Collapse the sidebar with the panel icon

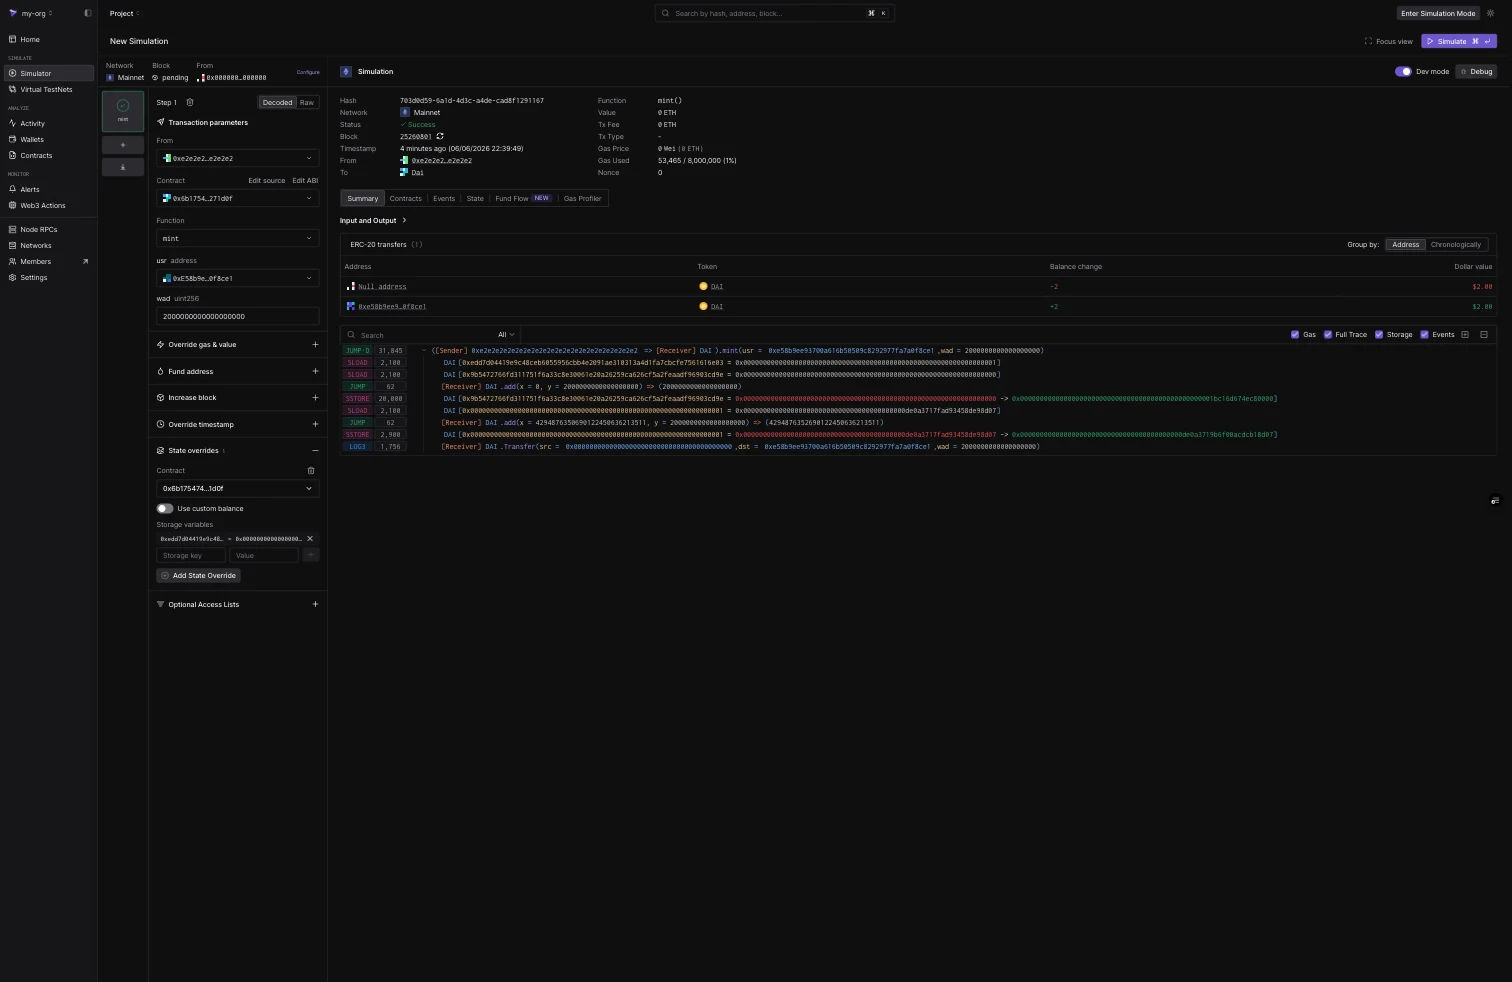(87, 13)
